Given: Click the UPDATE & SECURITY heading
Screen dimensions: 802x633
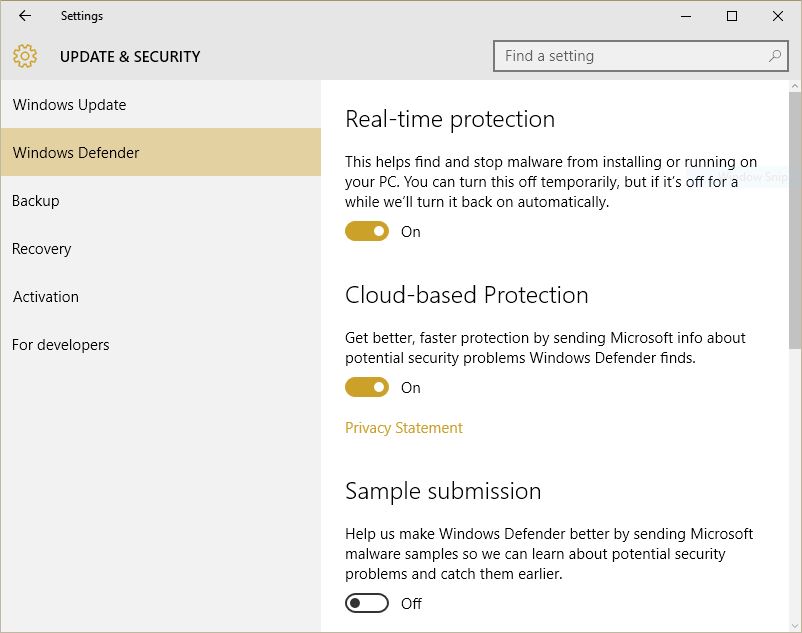Looking at the screenshot, I should (130, 57).
